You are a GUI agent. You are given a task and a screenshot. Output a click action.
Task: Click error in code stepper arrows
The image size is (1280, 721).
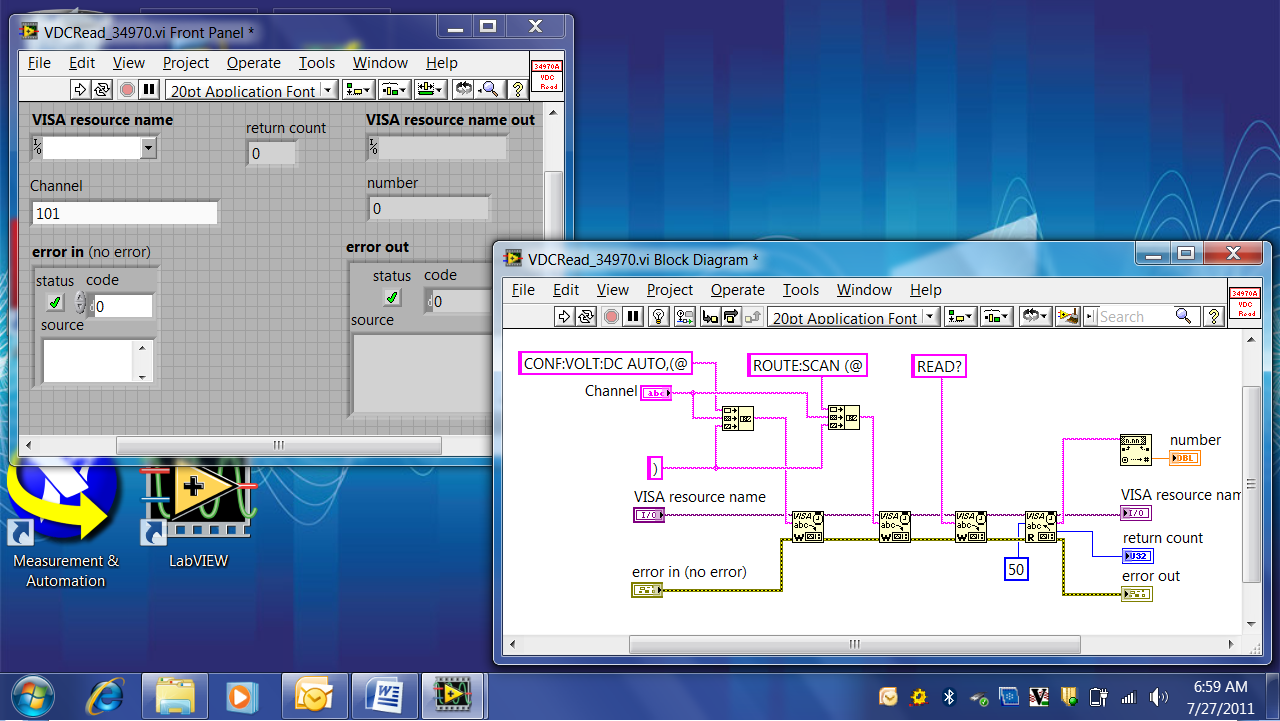[80, 303]
